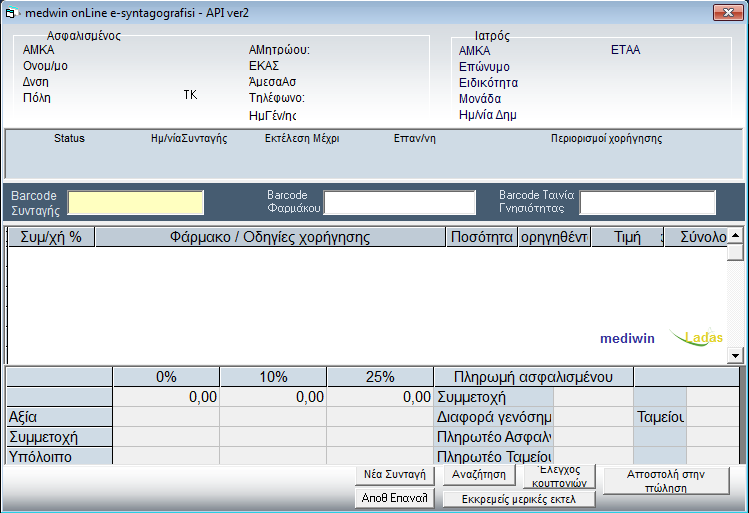Click the Αναζήτηση button
This screenshot has height=513, width=749.
[479, 475]
